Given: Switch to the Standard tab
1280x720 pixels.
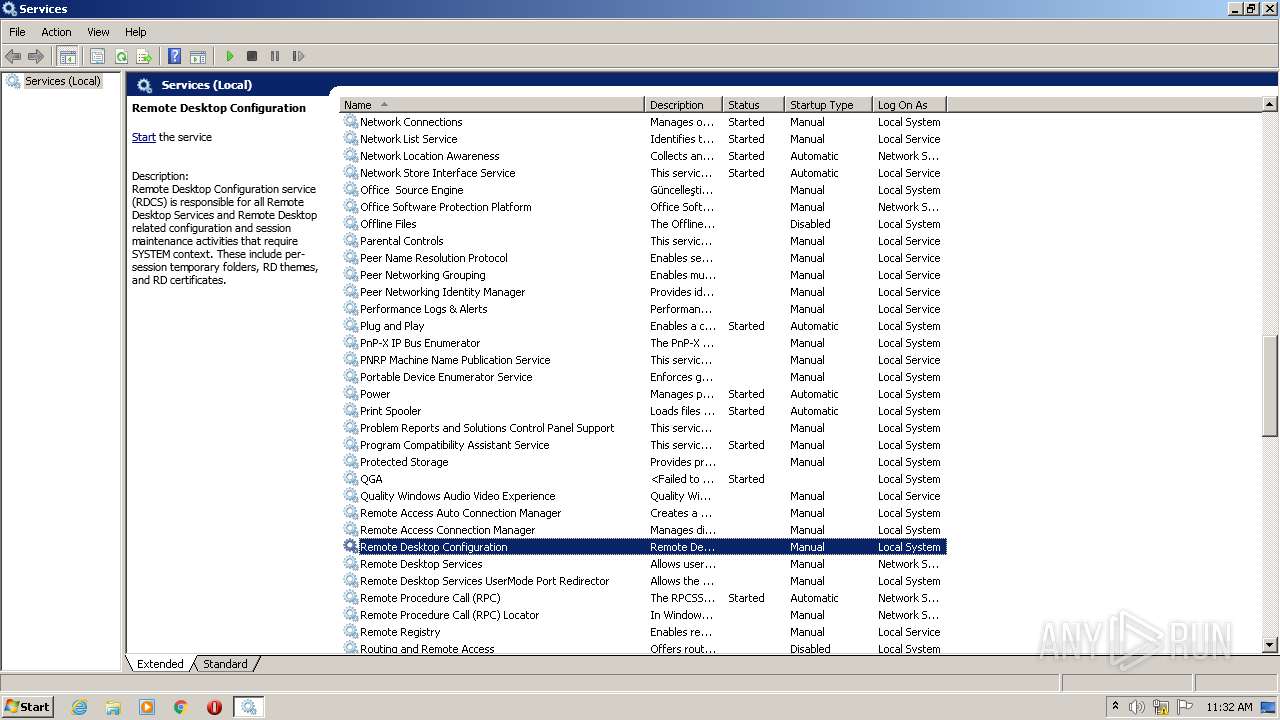Looking at the screenshot, I should click(225, 664).
